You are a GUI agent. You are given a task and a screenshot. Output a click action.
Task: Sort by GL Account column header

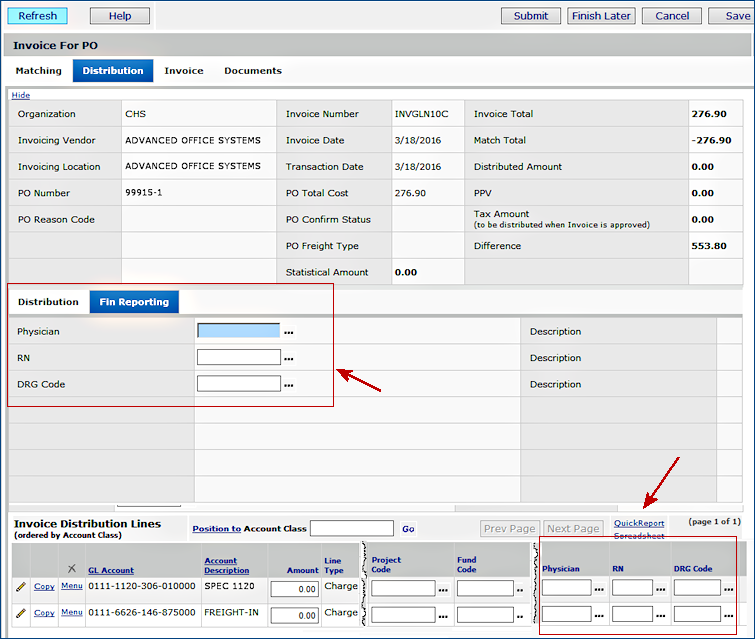110,570
